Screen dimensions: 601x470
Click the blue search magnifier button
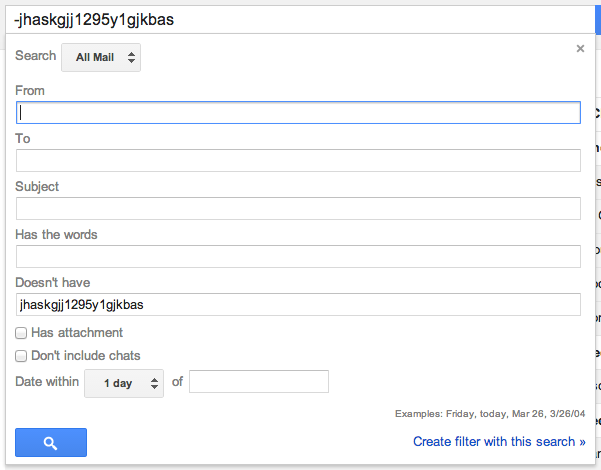point(51,442)
